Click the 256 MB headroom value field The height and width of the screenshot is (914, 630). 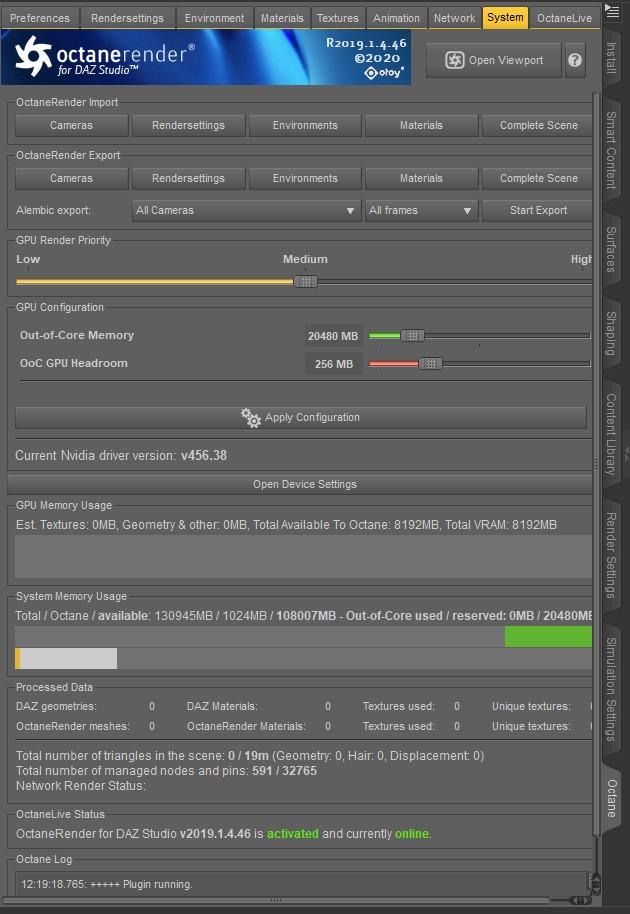click(x=333, y=364)
